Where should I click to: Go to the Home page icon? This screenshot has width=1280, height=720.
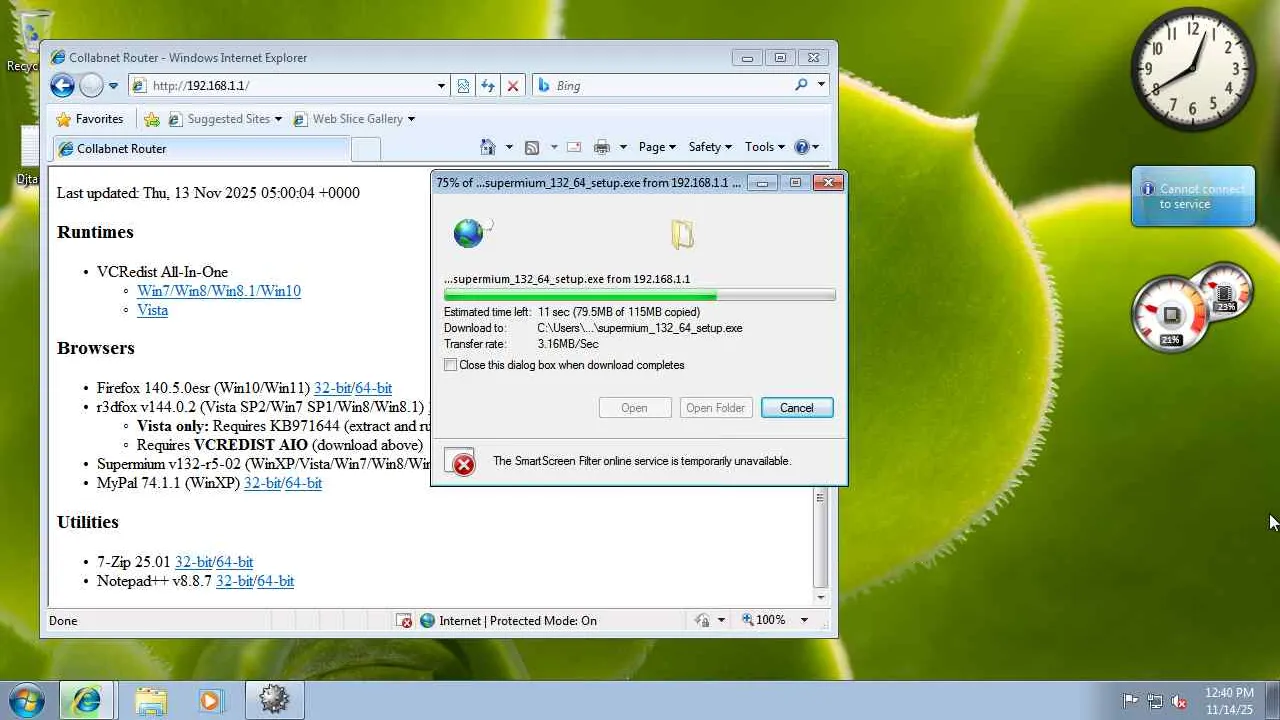[487, 147]
